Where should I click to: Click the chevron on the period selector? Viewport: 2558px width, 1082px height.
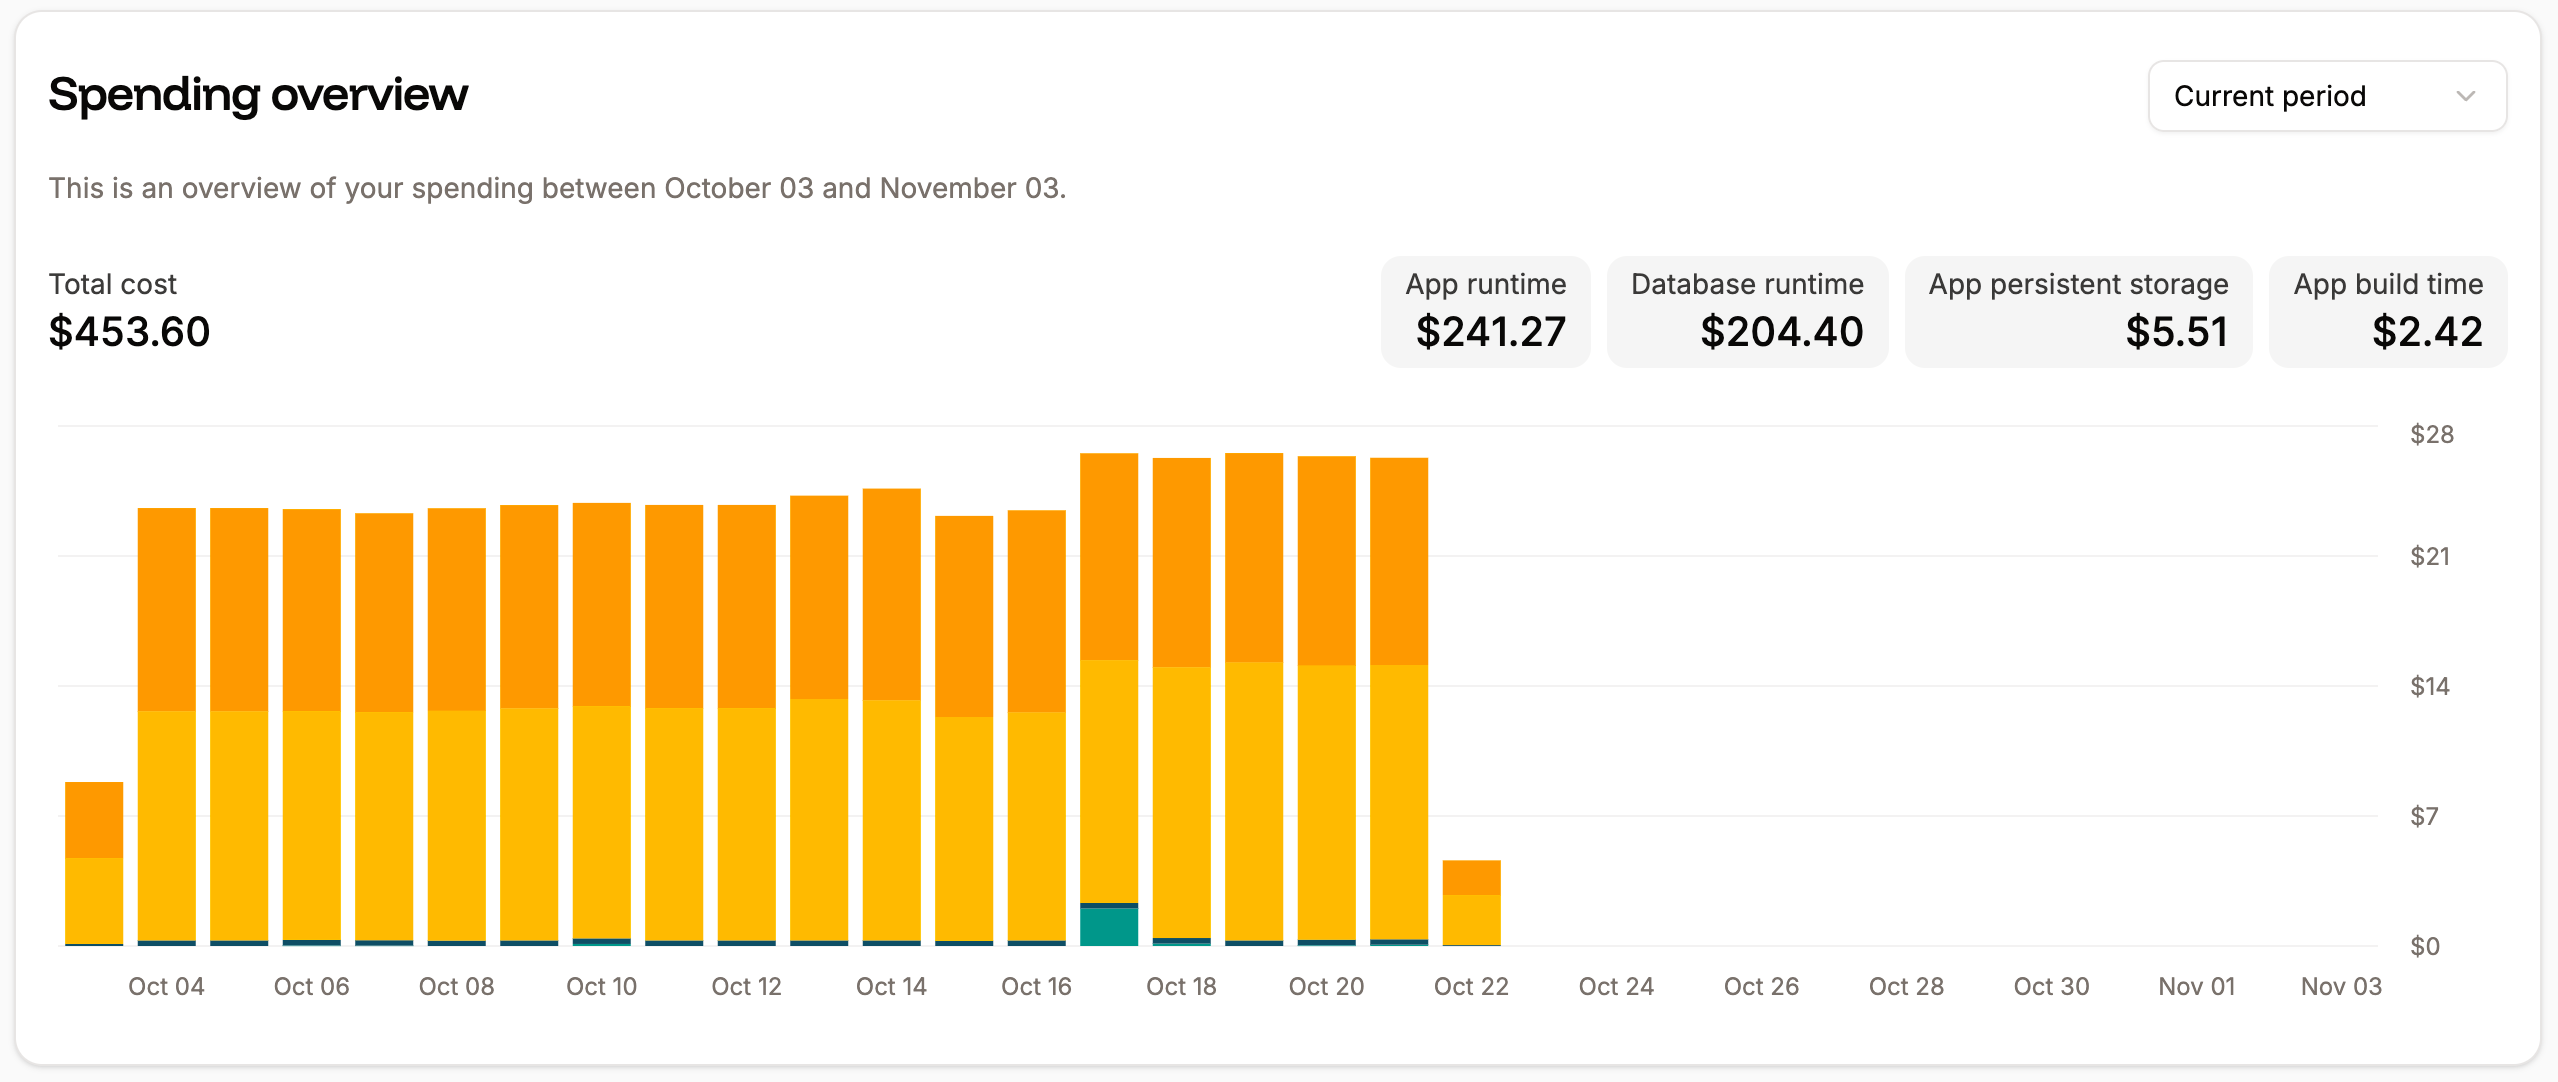tap(2466, 96)
